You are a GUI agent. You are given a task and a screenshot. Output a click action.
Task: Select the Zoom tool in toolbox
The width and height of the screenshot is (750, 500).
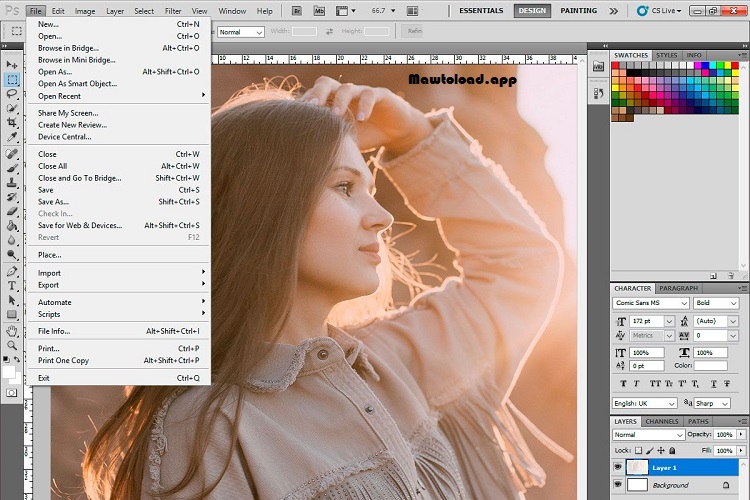(x=12, y=345)
